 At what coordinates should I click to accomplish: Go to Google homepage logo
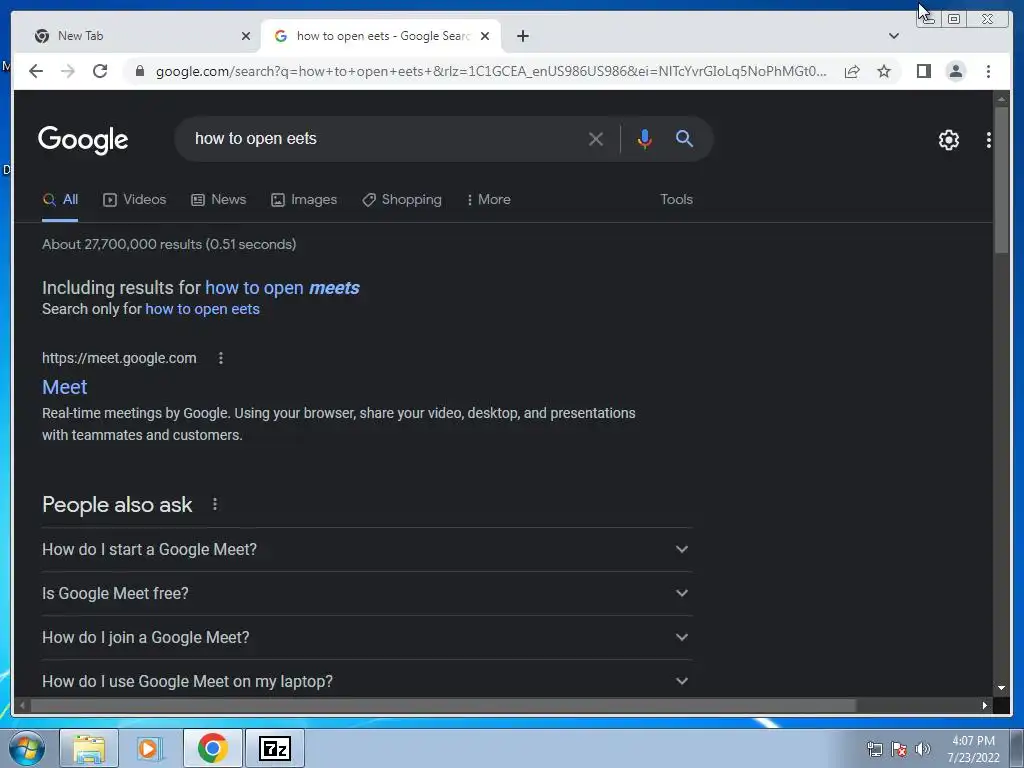click(x=83, y=140)
